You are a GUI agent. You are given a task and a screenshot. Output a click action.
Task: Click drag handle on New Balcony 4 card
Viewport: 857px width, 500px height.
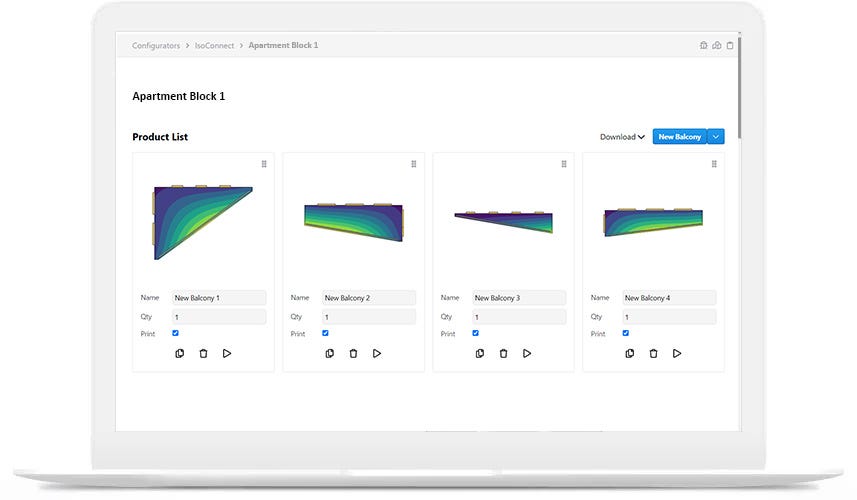(x=714, y=164)
